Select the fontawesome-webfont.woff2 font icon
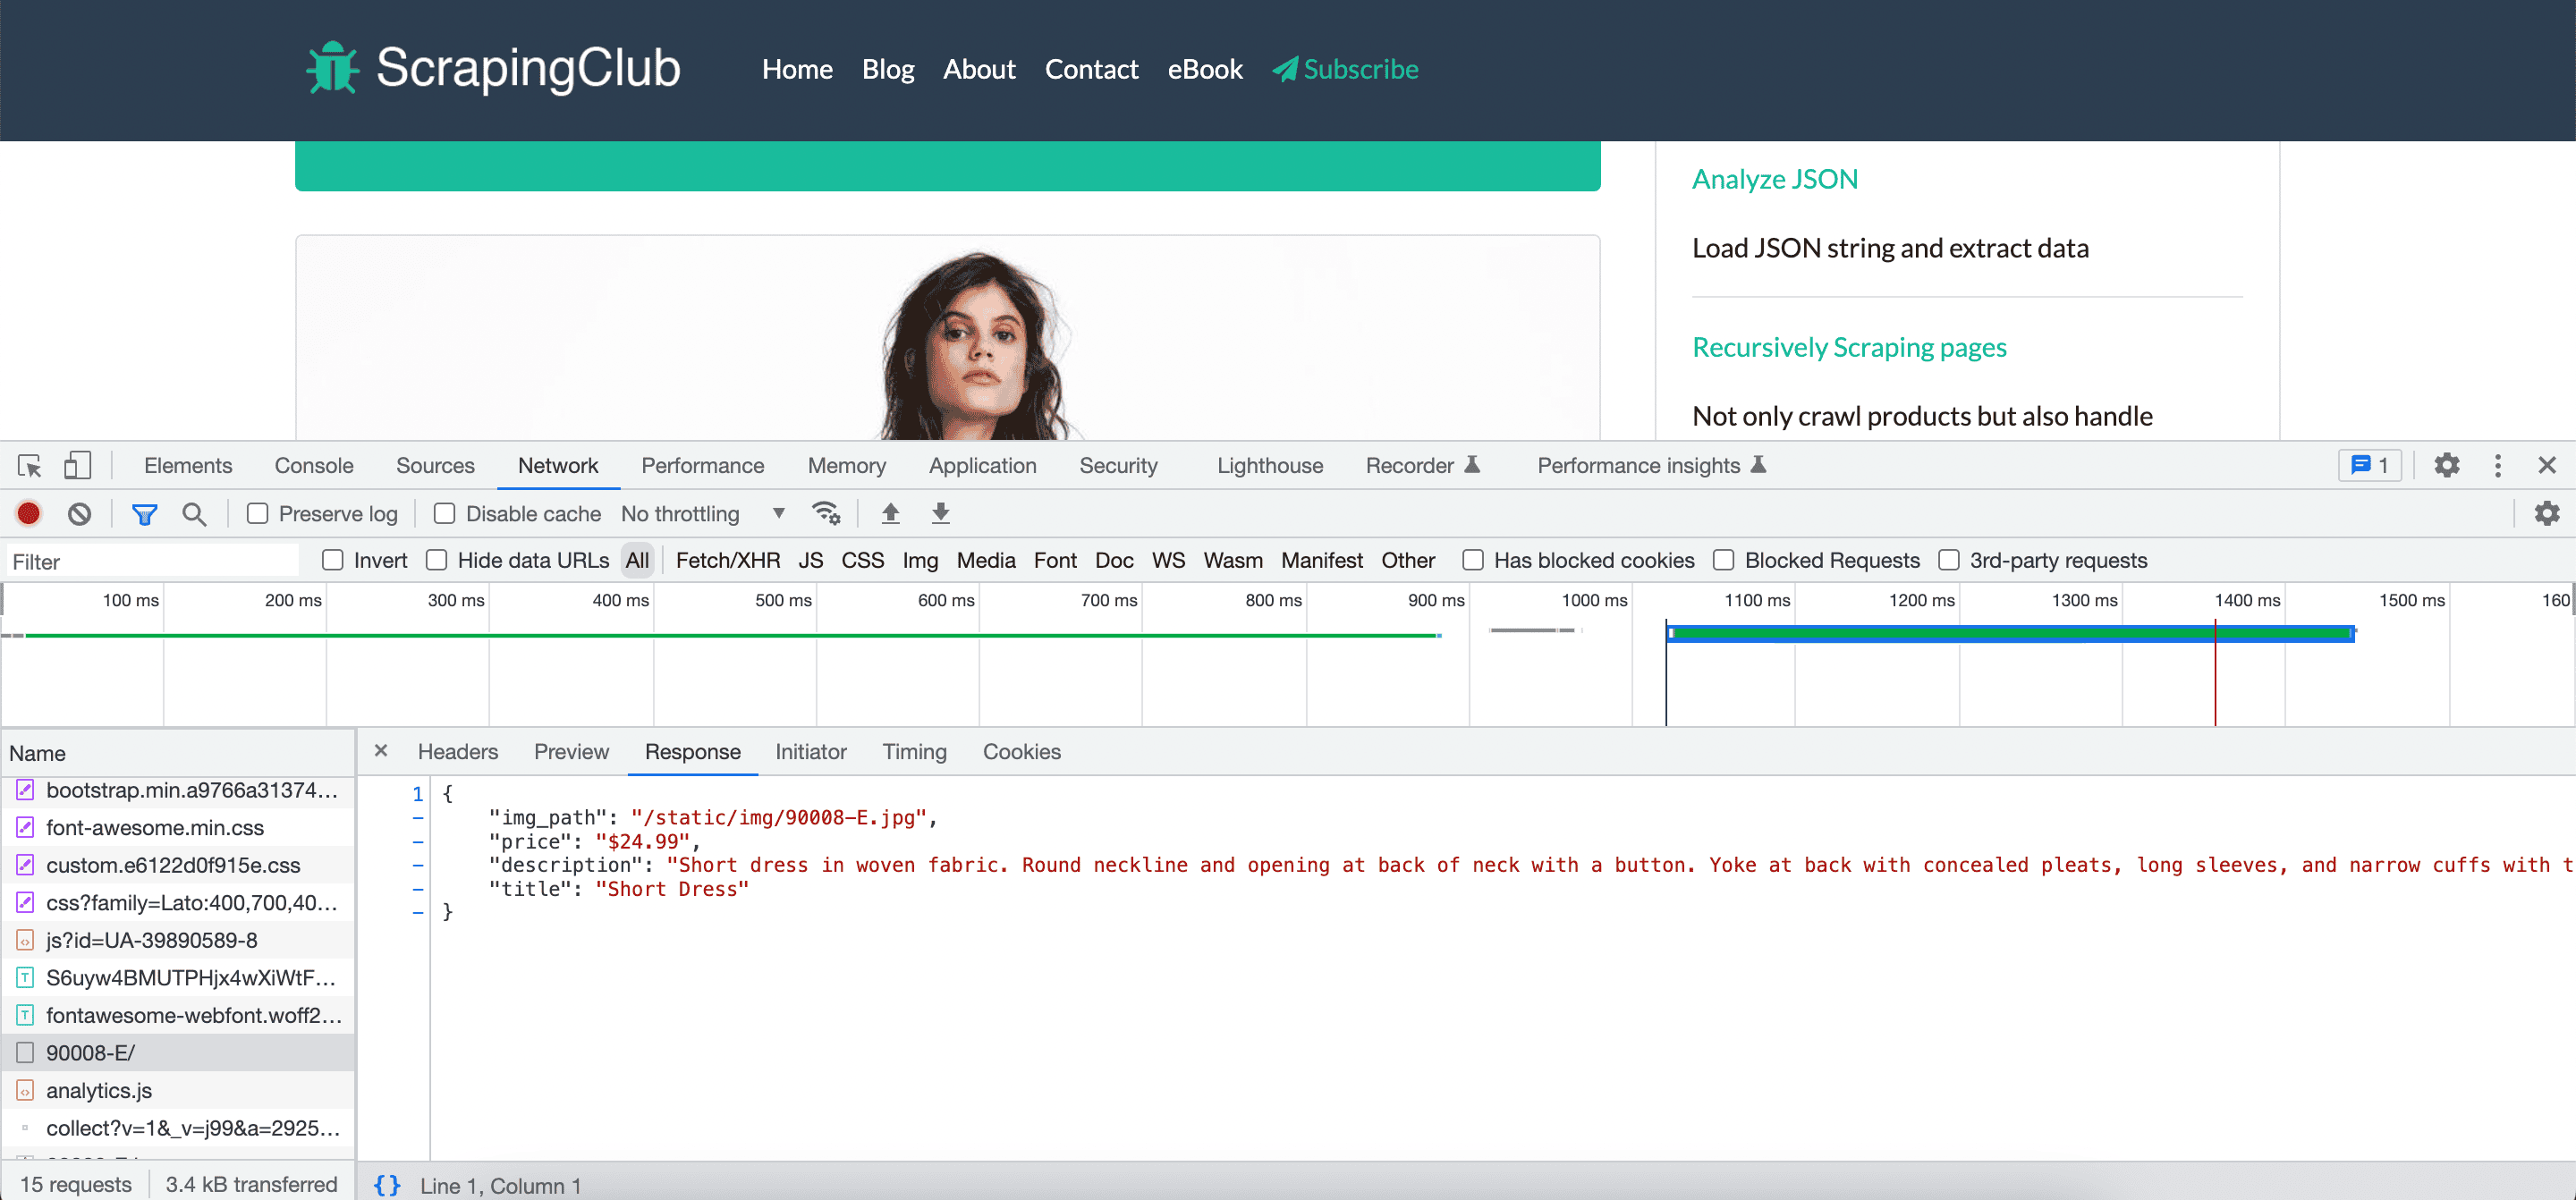The image size is (2576, 1200). click(x=26, y=1015)
